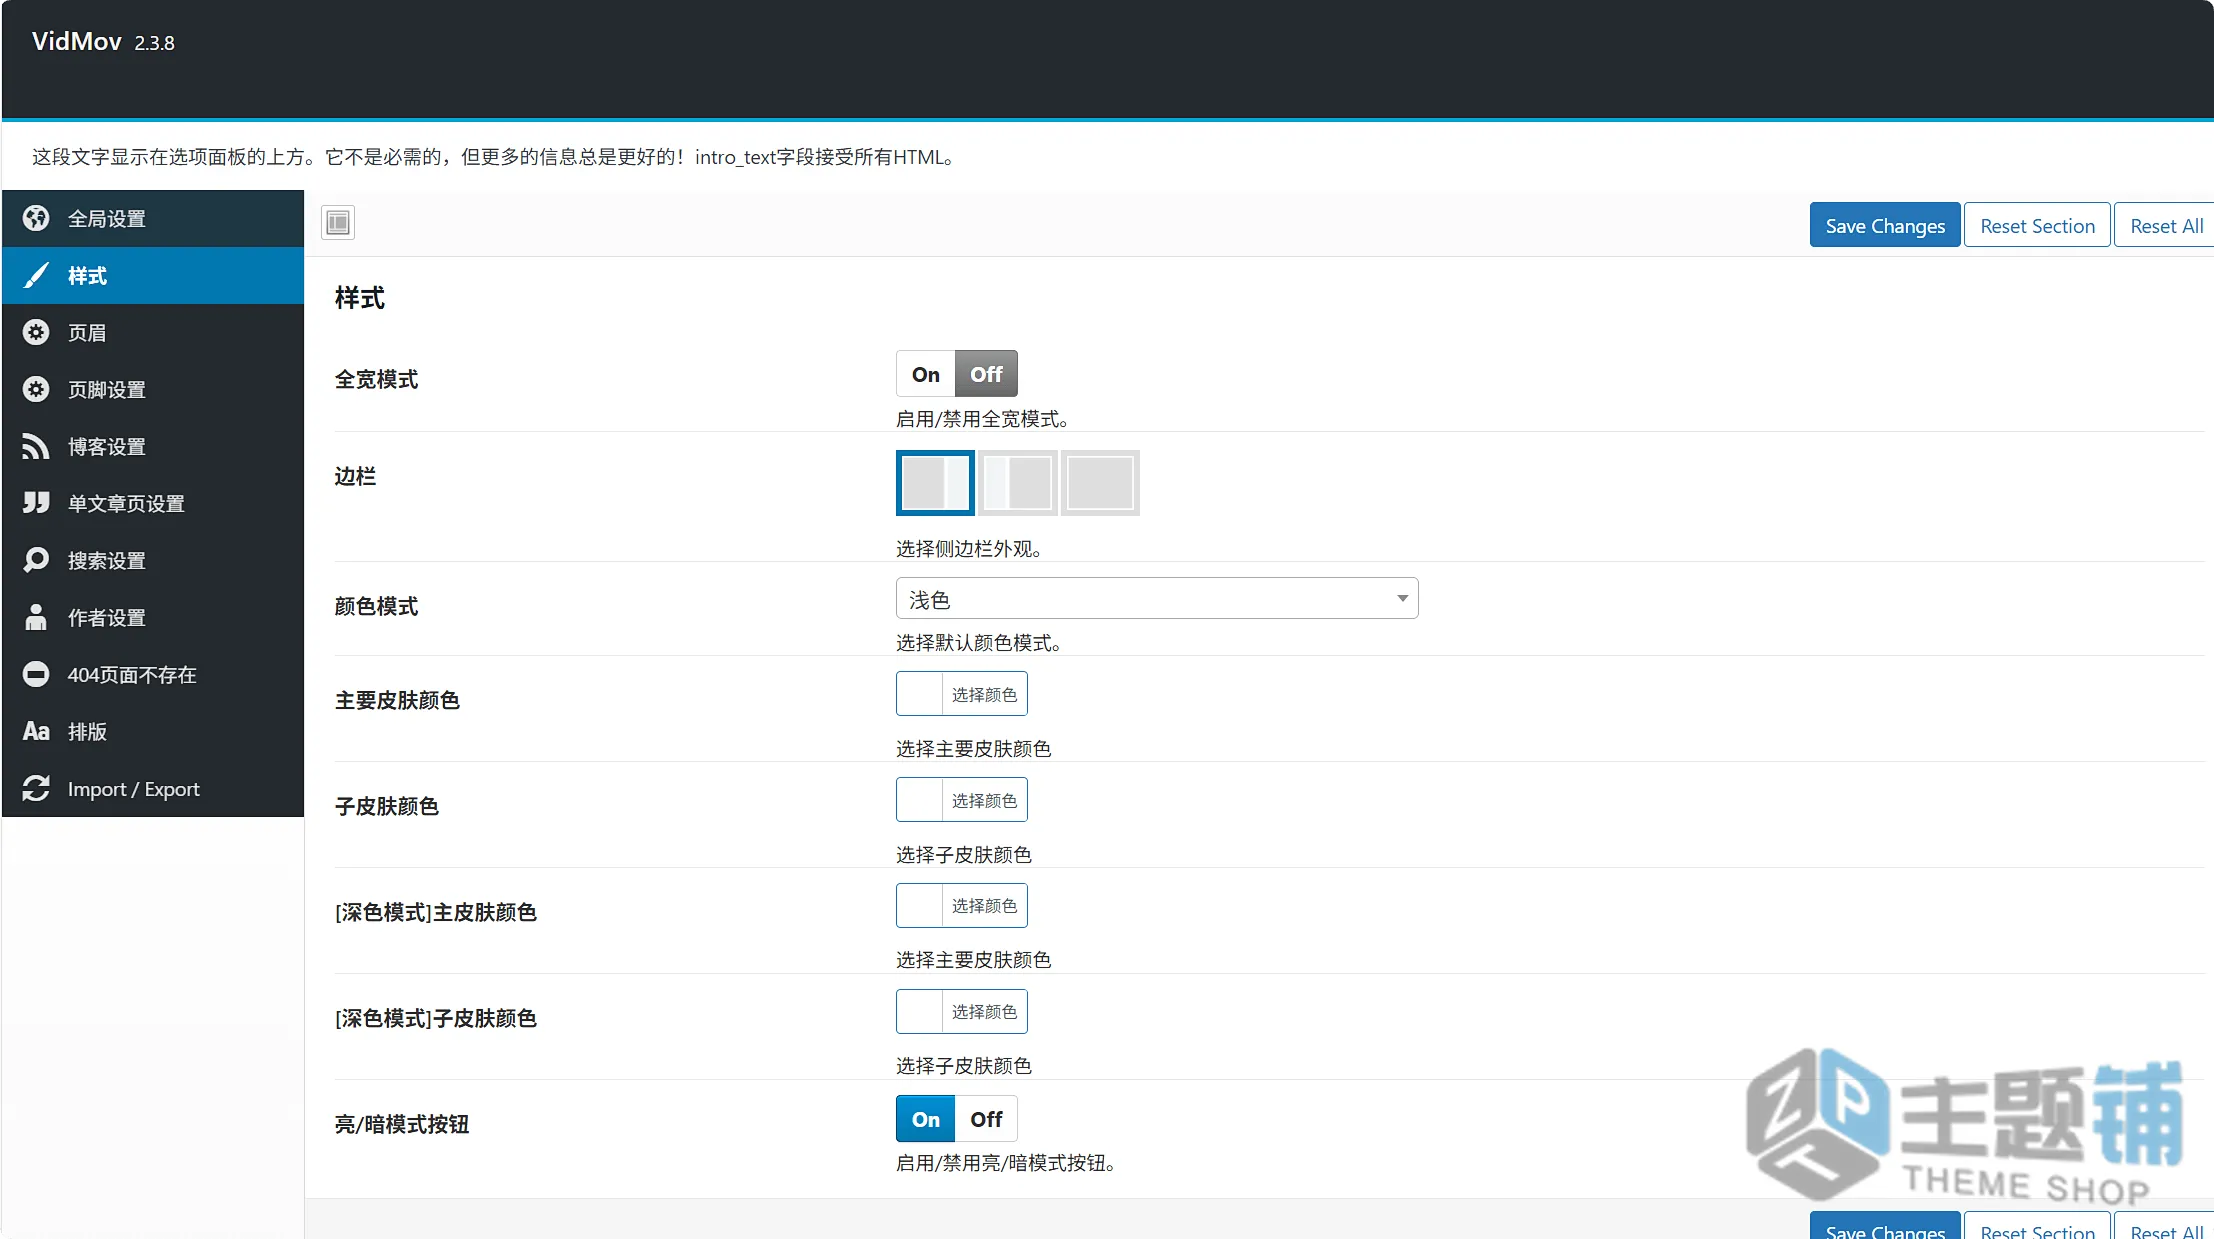The width and height of the screenshot is (2214, 1239).
Task: Open the 单文章页设置 section
Action: 153,503
